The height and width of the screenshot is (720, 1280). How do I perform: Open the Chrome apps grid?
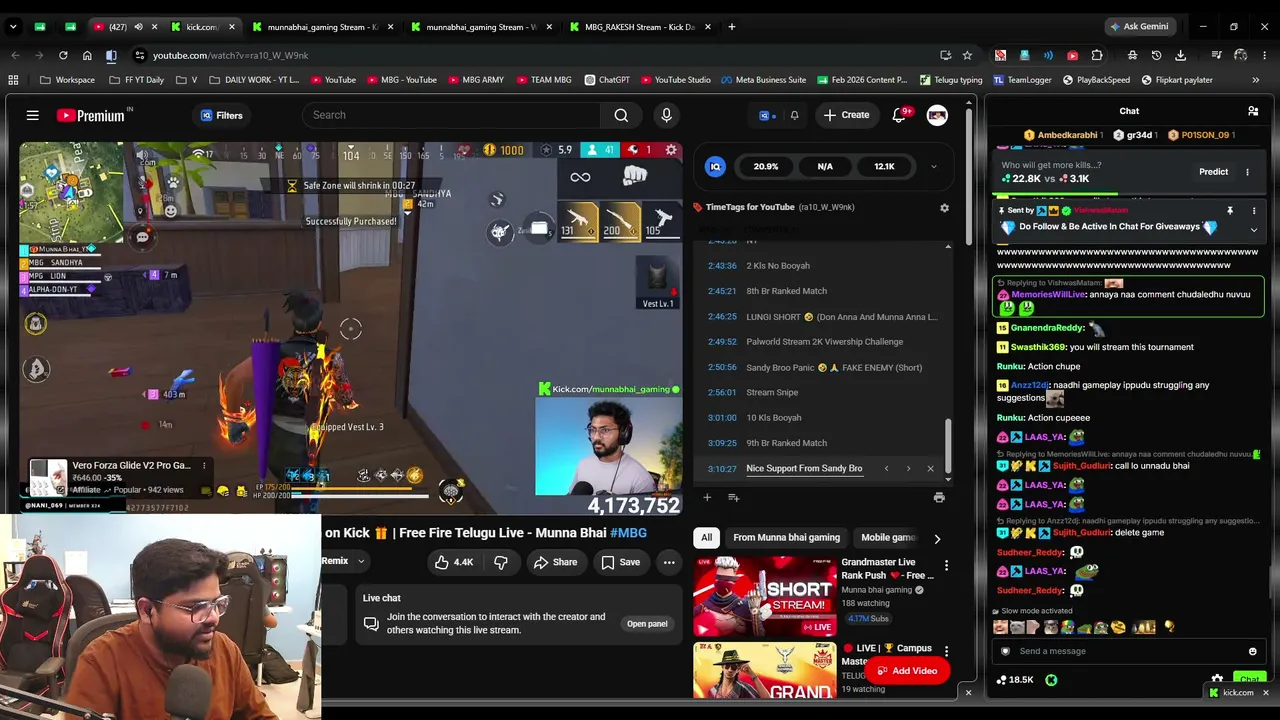(13, 80)
